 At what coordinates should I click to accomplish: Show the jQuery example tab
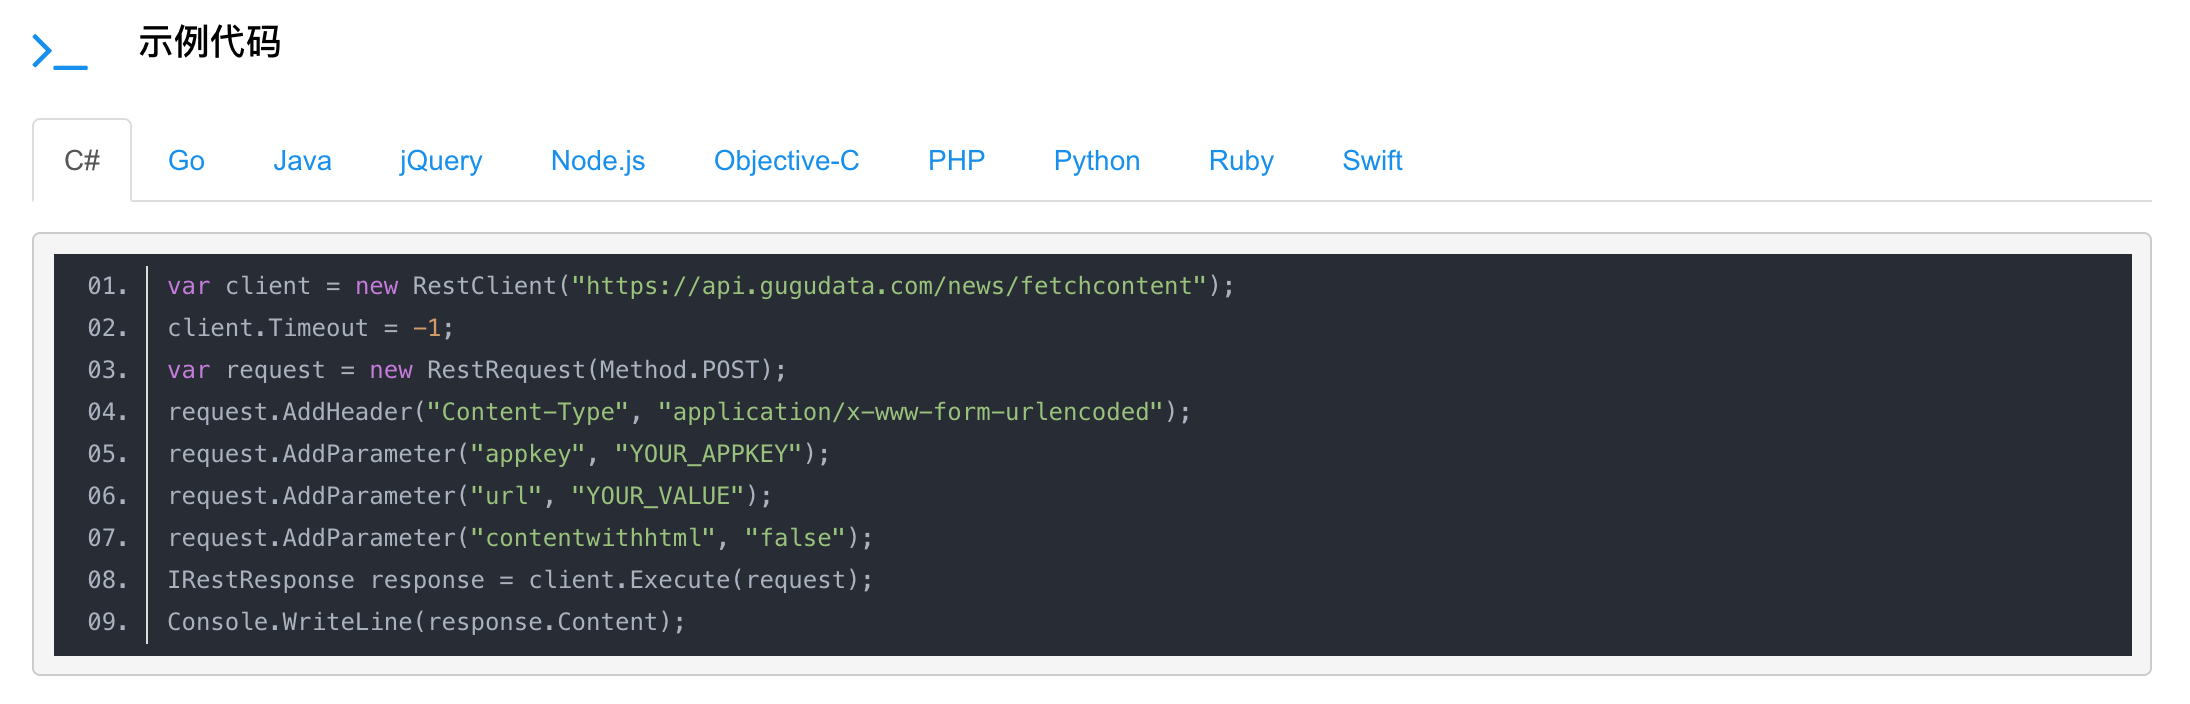coord(440,161)
